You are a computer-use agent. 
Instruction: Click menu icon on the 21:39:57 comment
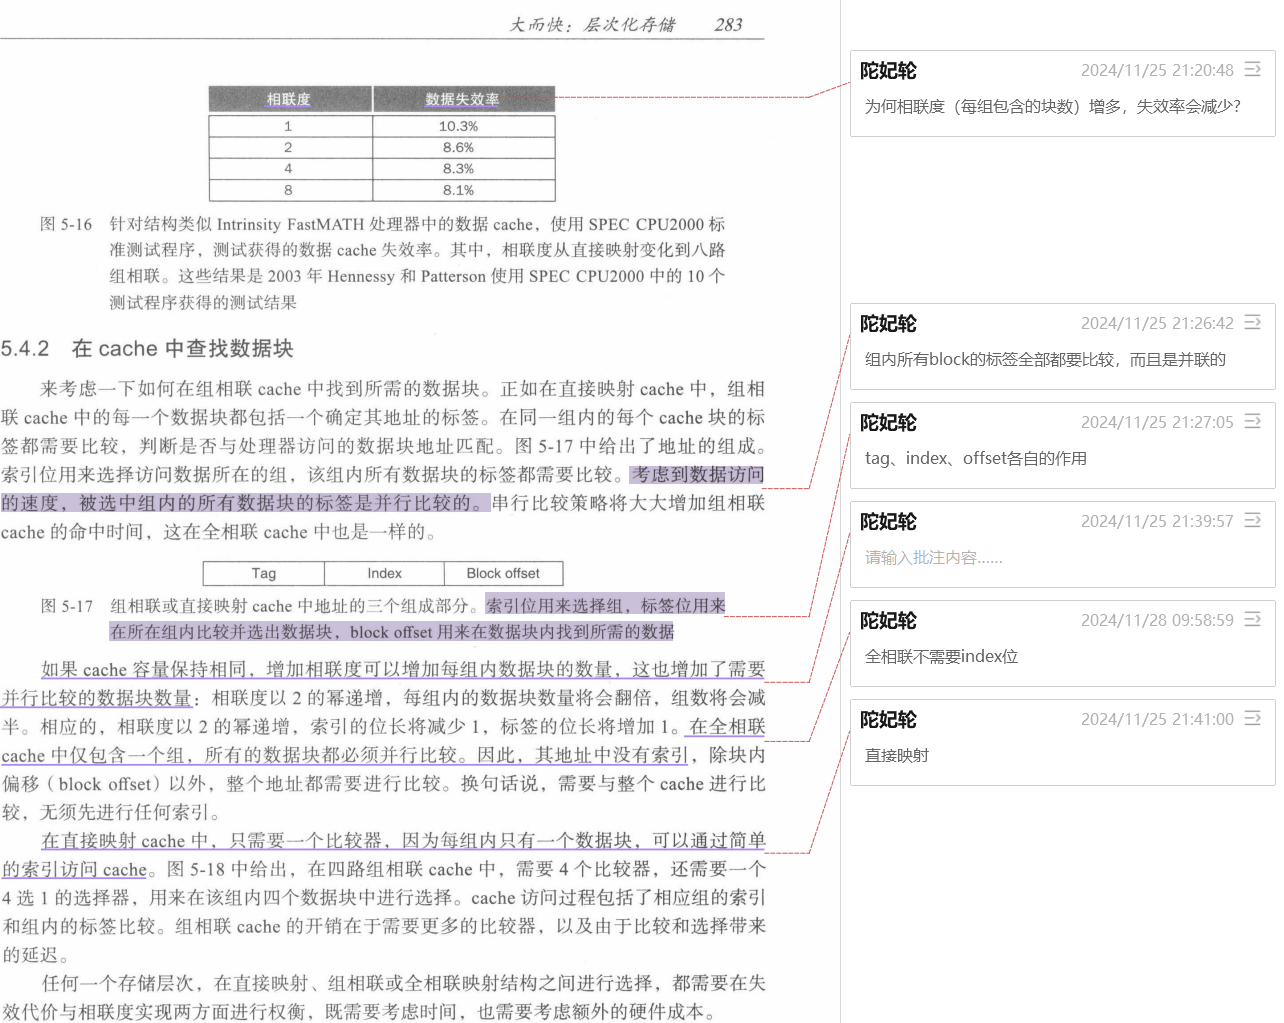tap(1252, 521)
